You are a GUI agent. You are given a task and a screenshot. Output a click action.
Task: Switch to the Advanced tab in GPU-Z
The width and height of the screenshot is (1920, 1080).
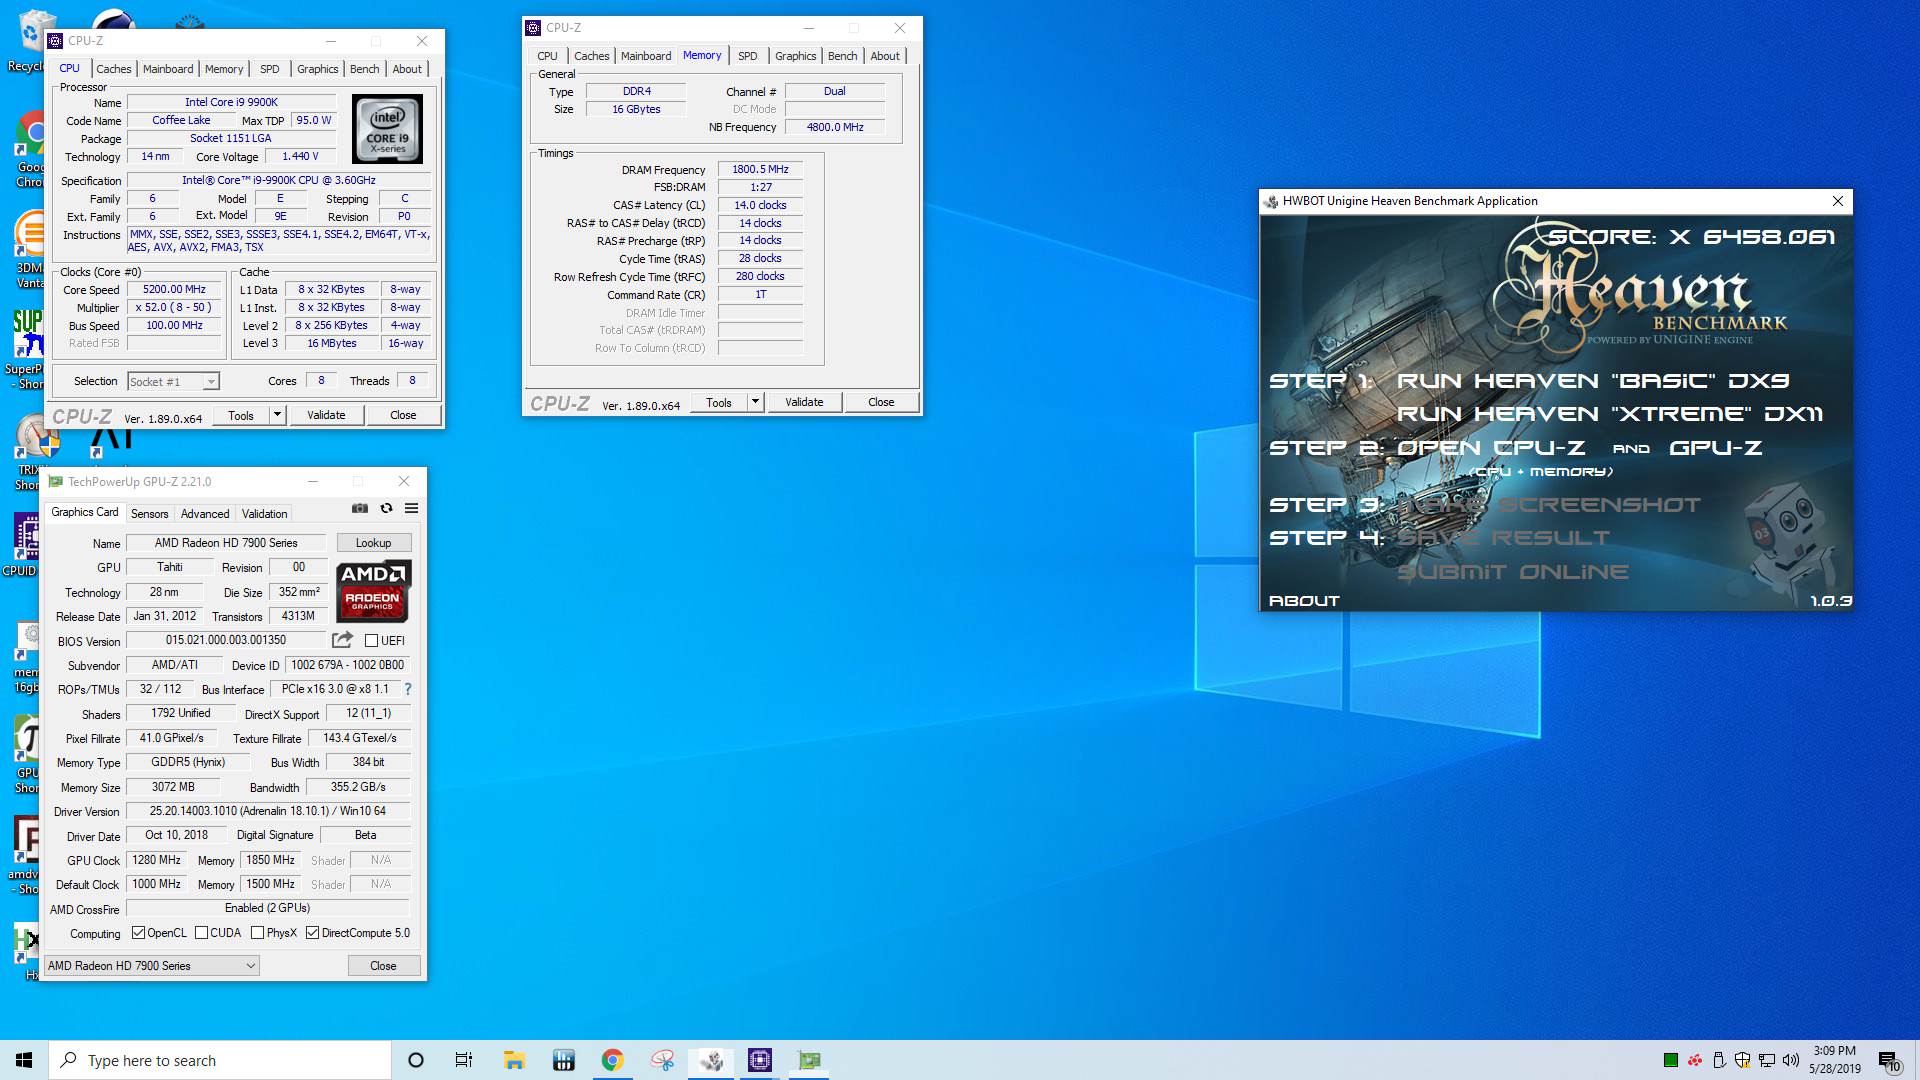pyautogui.click(x=205, y=513)
